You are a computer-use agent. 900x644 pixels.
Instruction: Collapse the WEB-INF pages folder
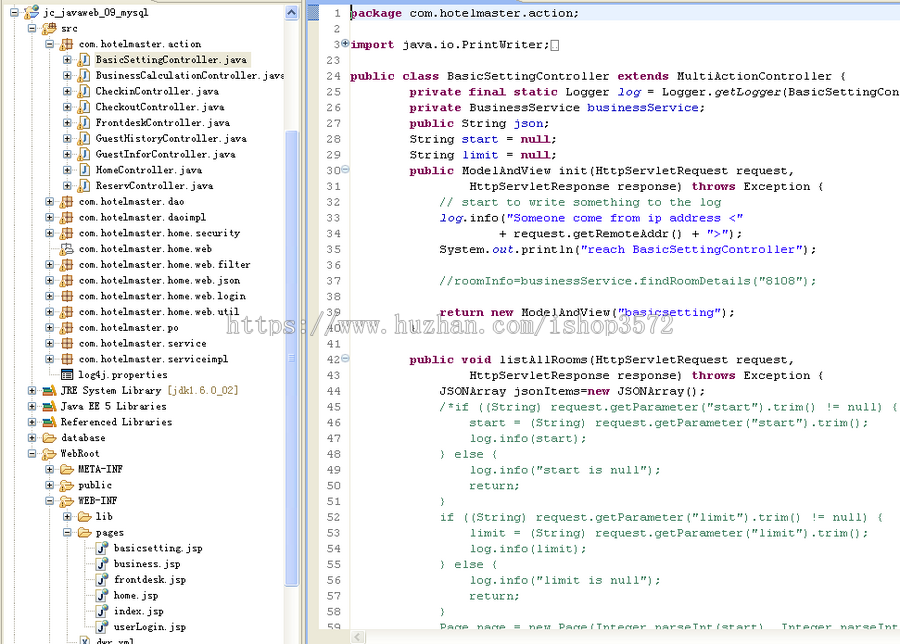point(67,532)
